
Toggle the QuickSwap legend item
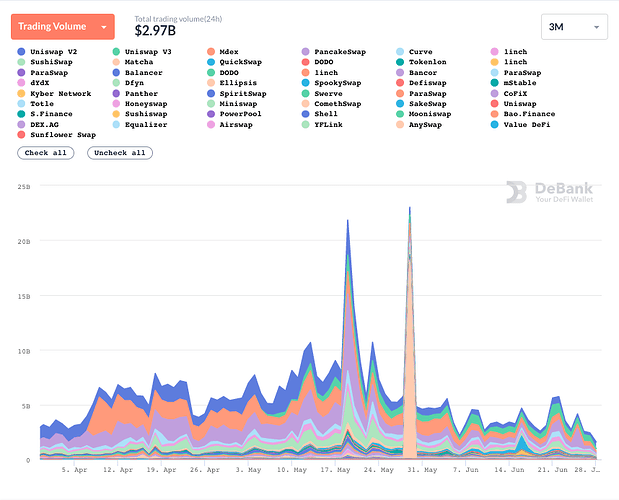pyautogui.click(x=234, y=62)
